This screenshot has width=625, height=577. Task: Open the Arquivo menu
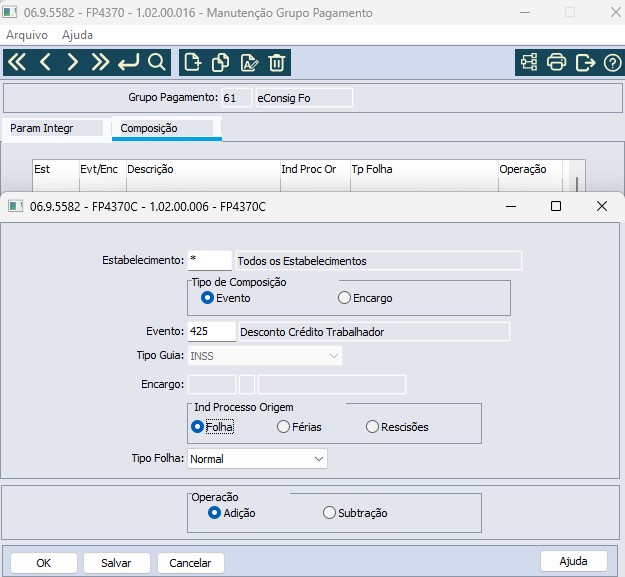[x=27, y=35]
